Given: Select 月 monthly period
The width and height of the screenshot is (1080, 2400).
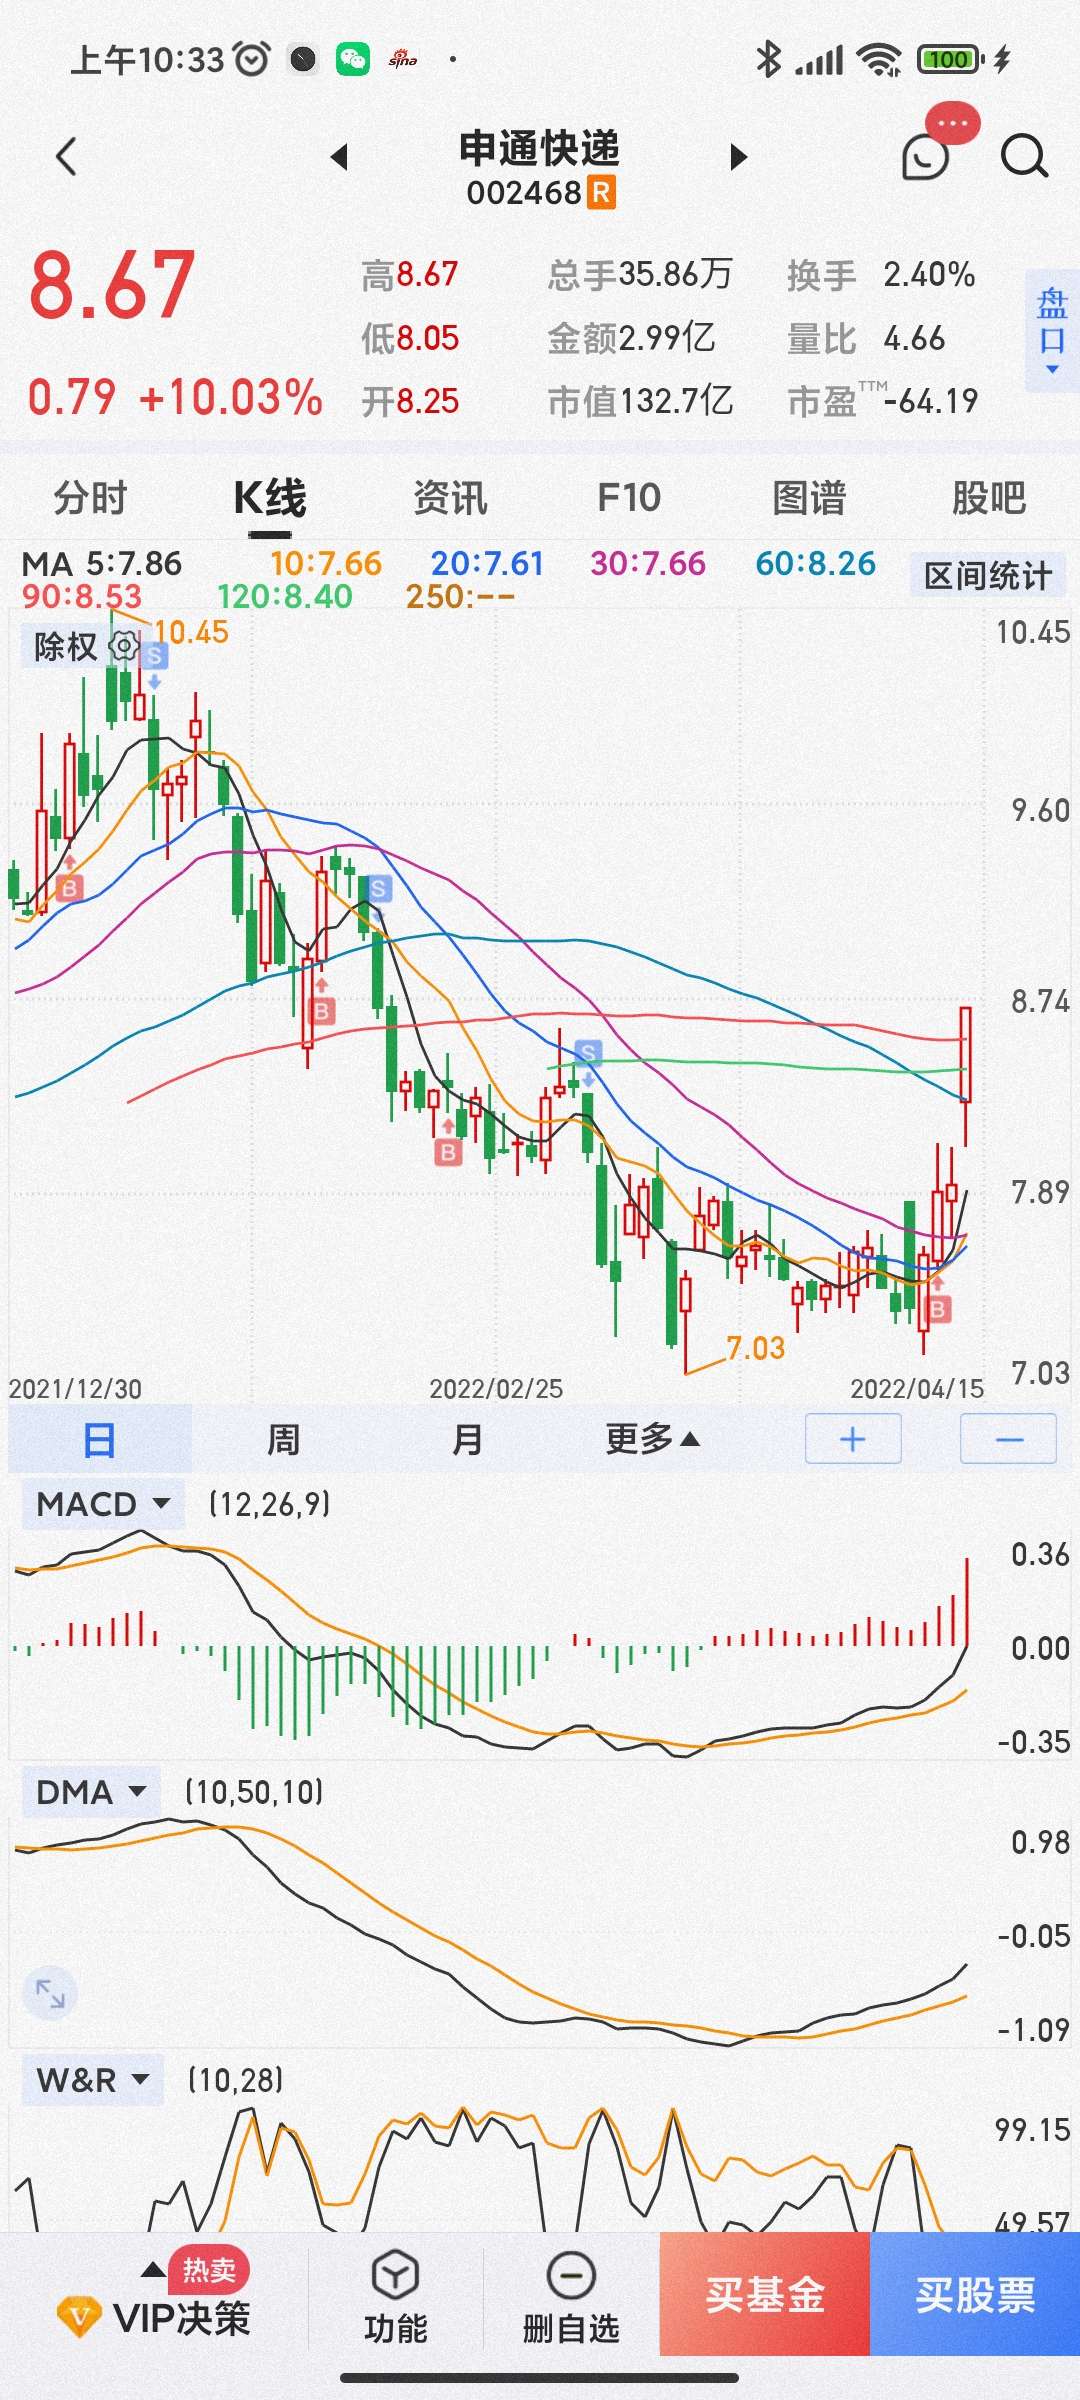Looking at the screenshot, I should click(x=467, y=1439).
